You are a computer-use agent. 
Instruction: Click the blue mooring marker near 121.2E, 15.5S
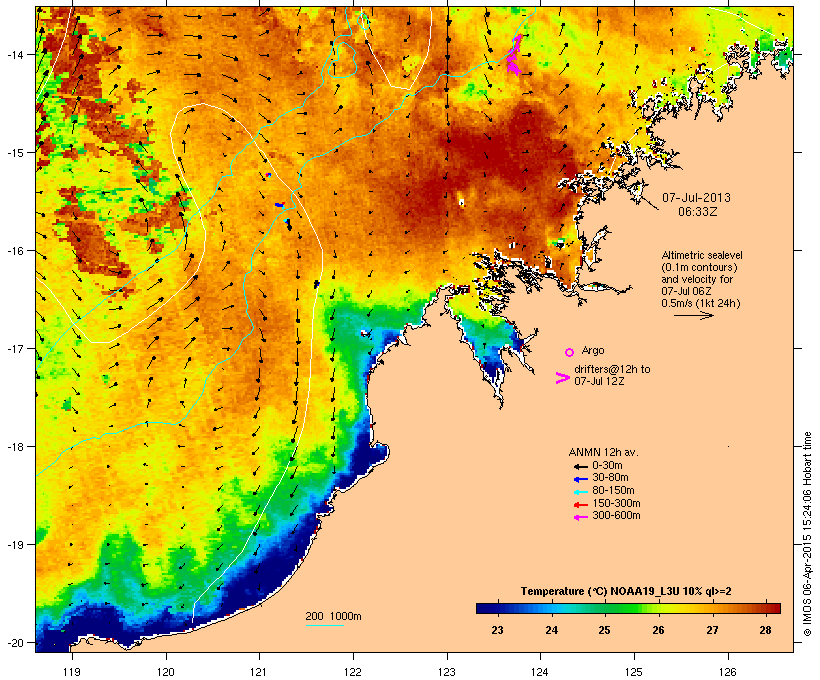tap(280, 205)
